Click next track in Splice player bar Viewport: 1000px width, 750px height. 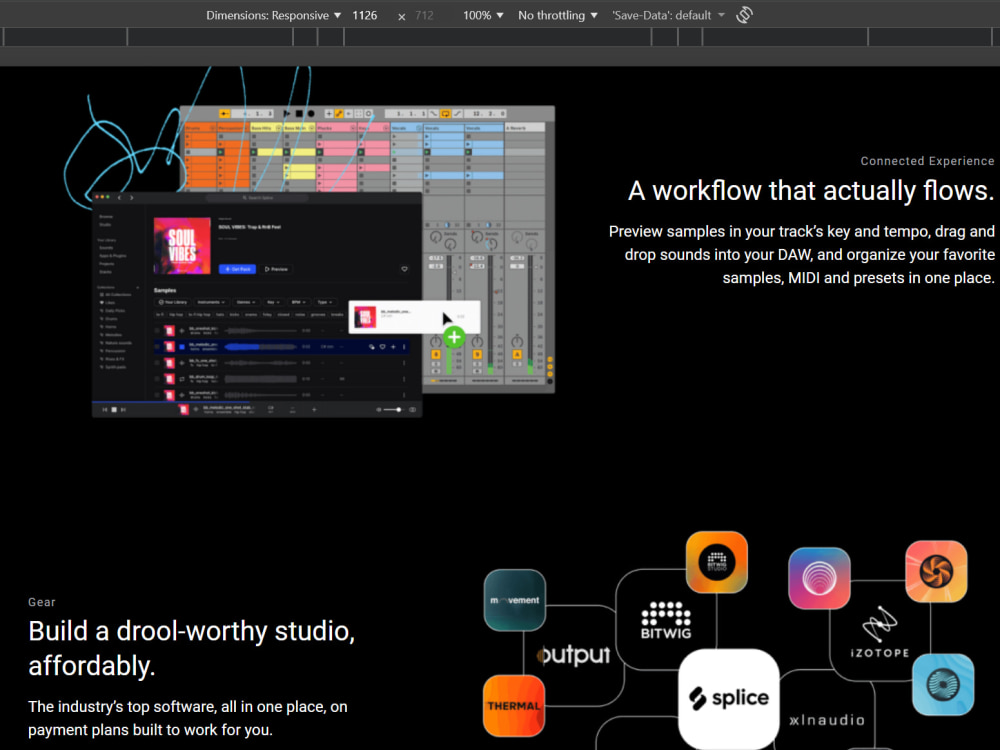123,409
